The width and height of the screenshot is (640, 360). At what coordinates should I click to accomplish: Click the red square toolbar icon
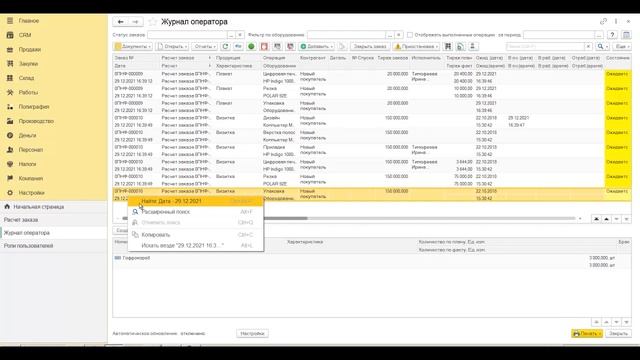point(264,47)
